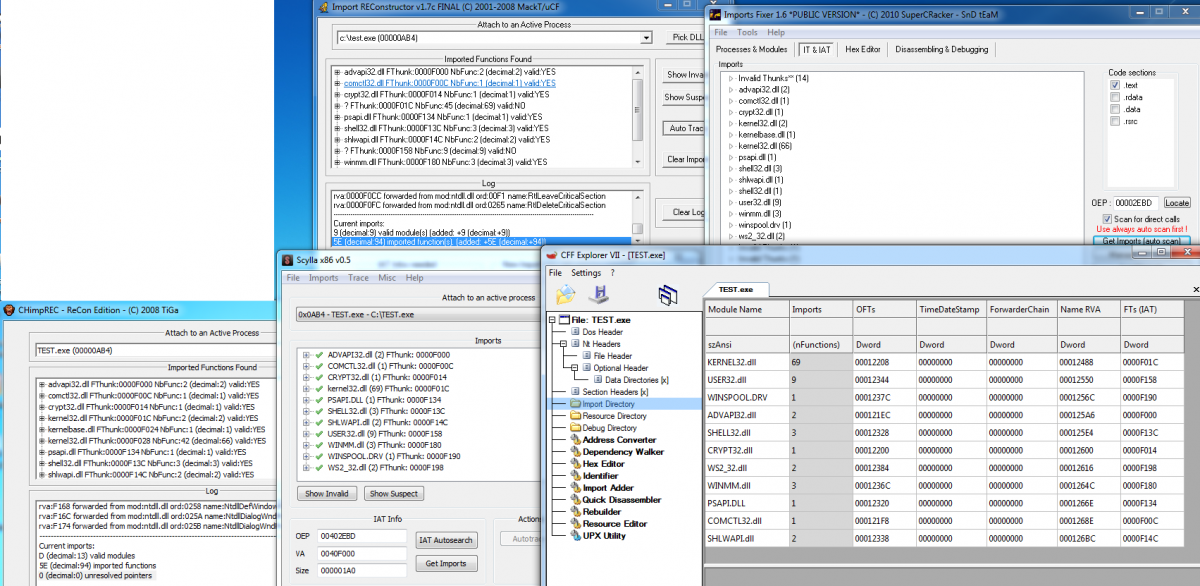The width and height of the screenshot is (1200, 586).
Task: Open File menu in Imports Fixer
Action: point(720,33)
